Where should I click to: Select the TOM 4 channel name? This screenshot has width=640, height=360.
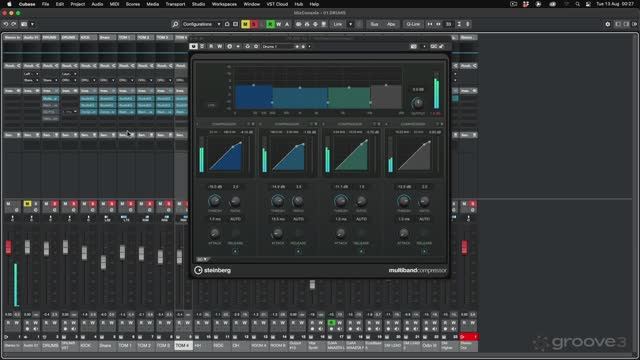pos(182,345)
